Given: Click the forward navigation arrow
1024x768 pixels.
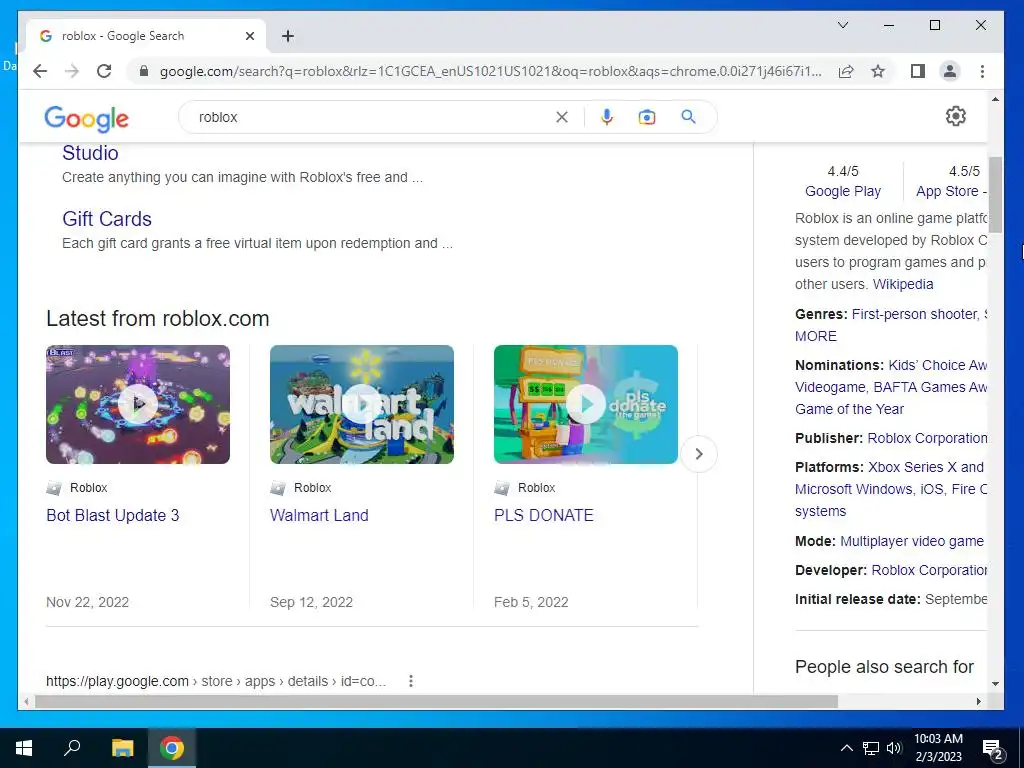Looking at the screenshot, I should click(72, 71).
